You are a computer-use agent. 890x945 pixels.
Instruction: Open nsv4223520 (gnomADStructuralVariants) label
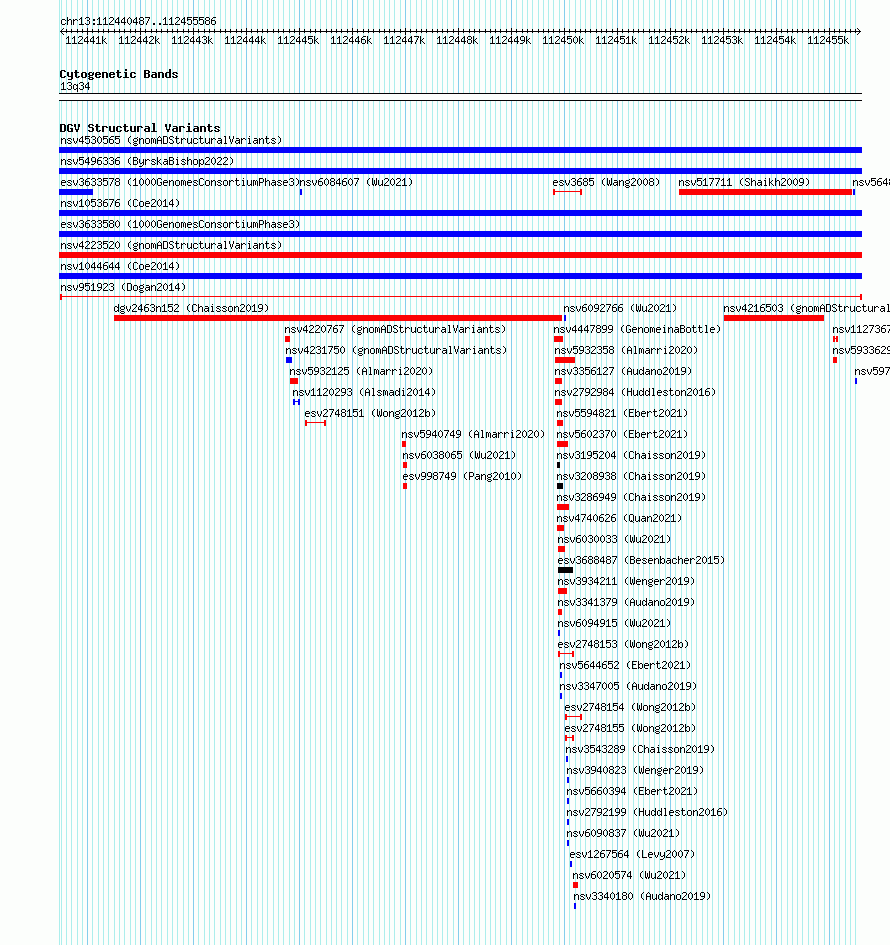[x=171, y=245]
